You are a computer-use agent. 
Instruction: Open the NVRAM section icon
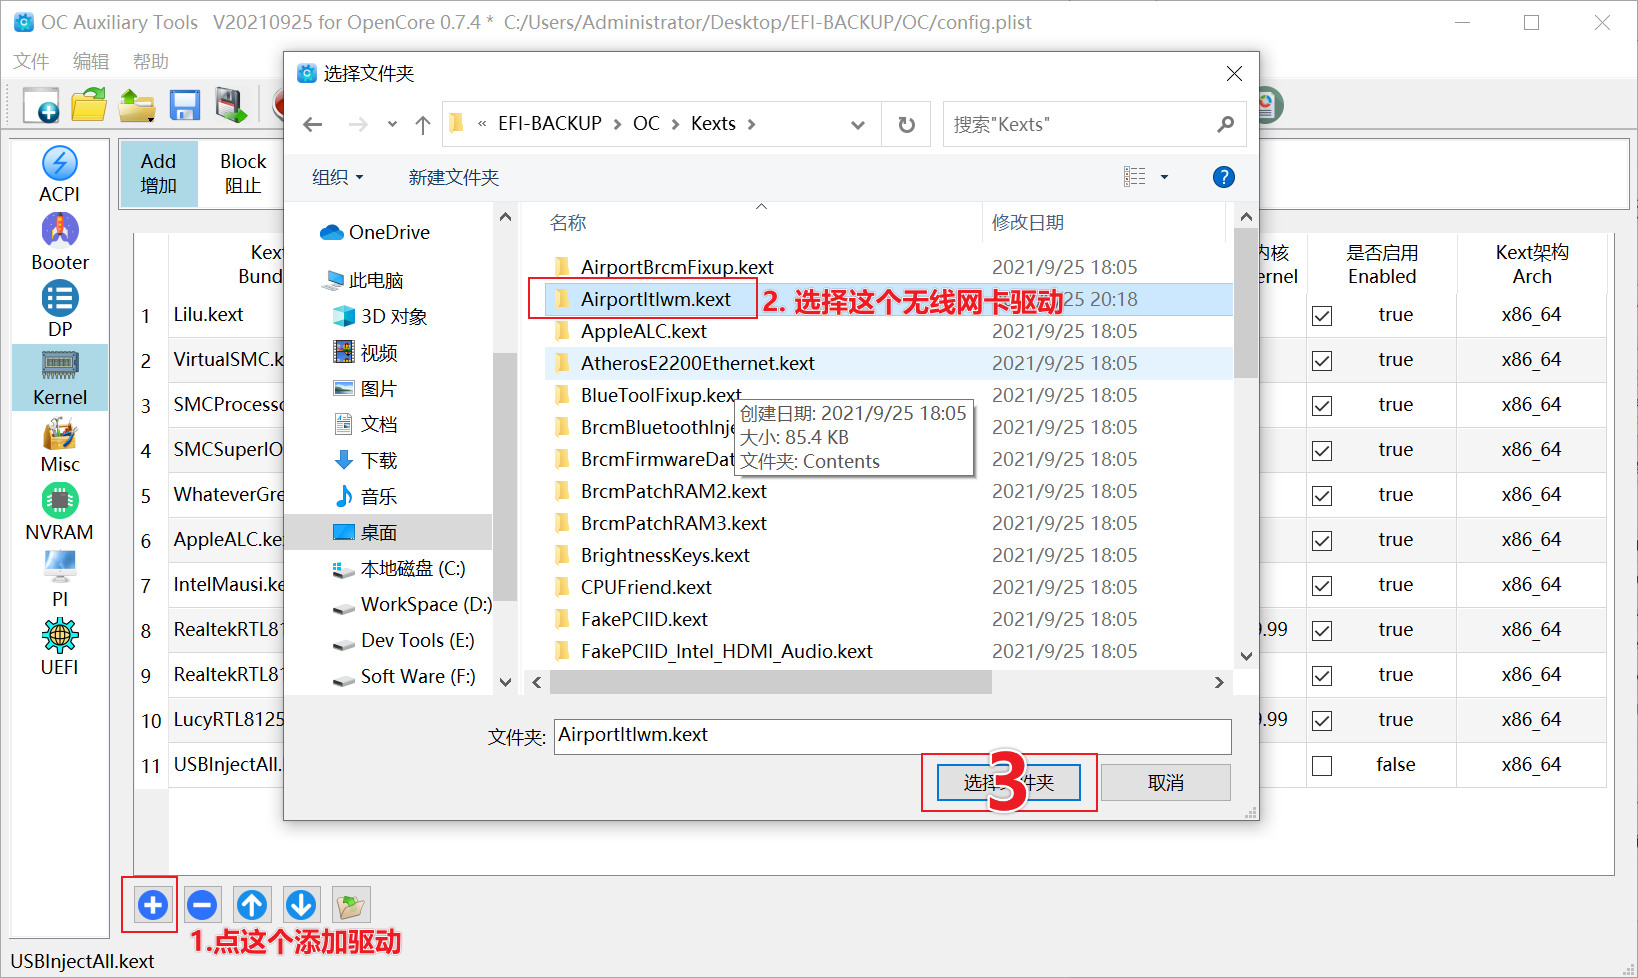(x=60, y=512)
